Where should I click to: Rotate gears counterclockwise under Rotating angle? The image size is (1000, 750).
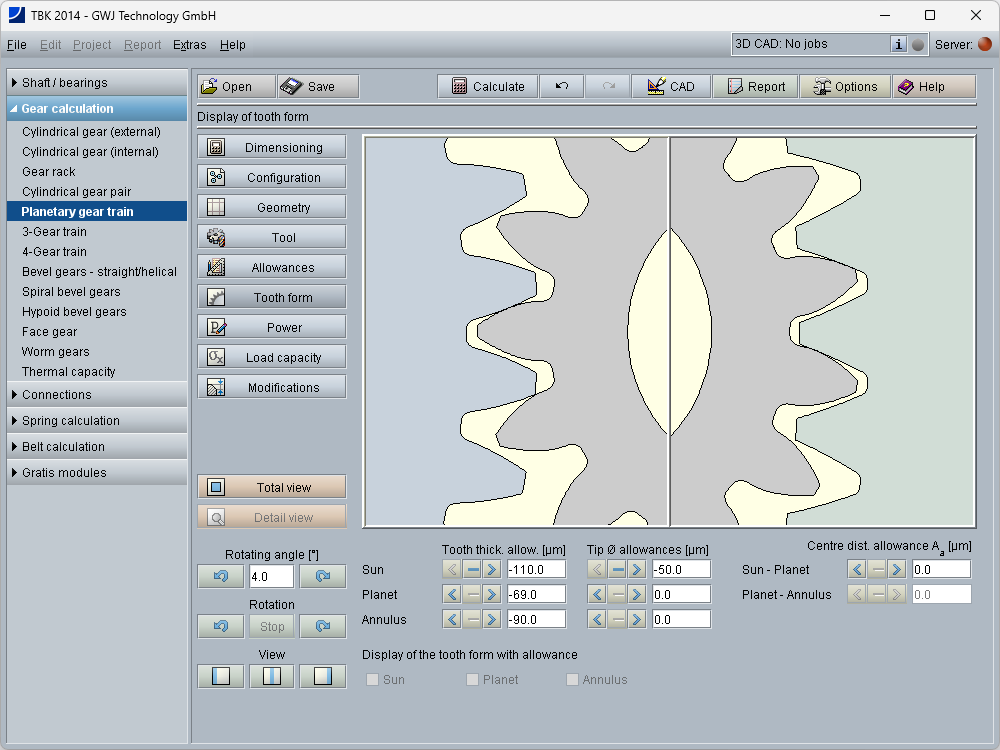click(221, 577)
